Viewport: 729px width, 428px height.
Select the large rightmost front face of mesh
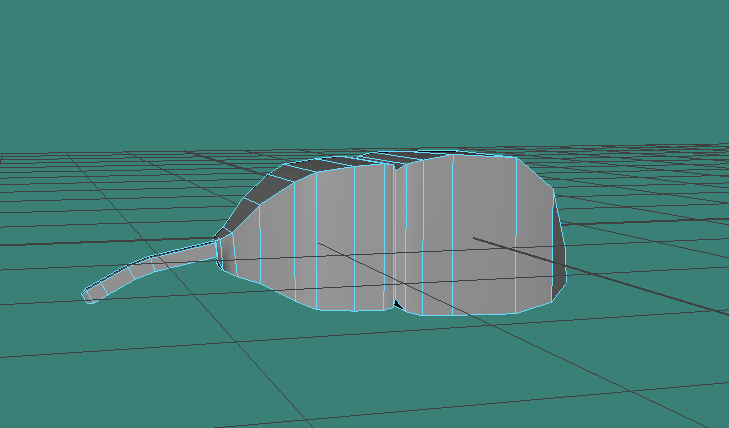483,235
